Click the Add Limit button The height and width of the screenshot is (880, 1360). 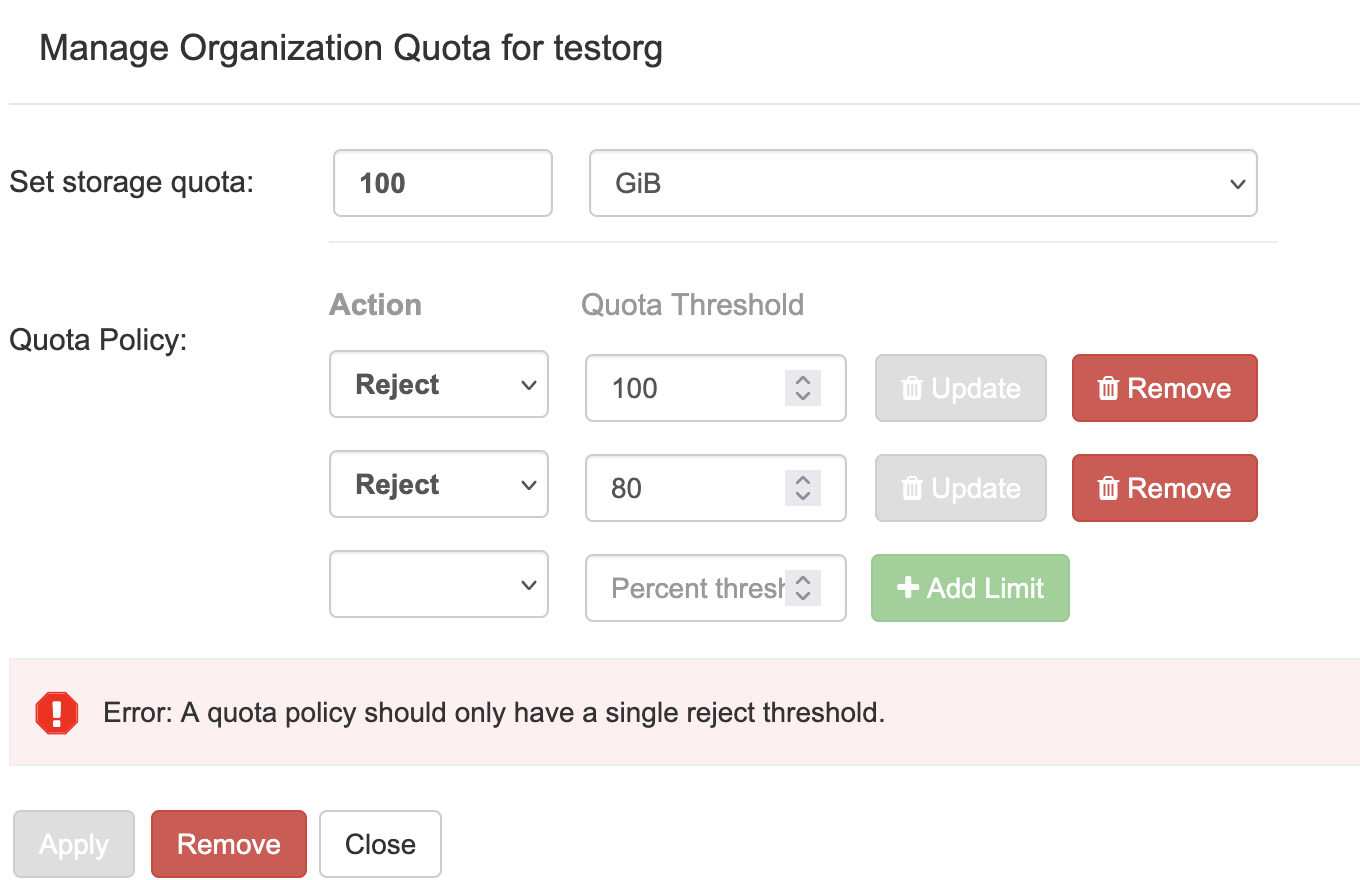click(x=970, y=588)
